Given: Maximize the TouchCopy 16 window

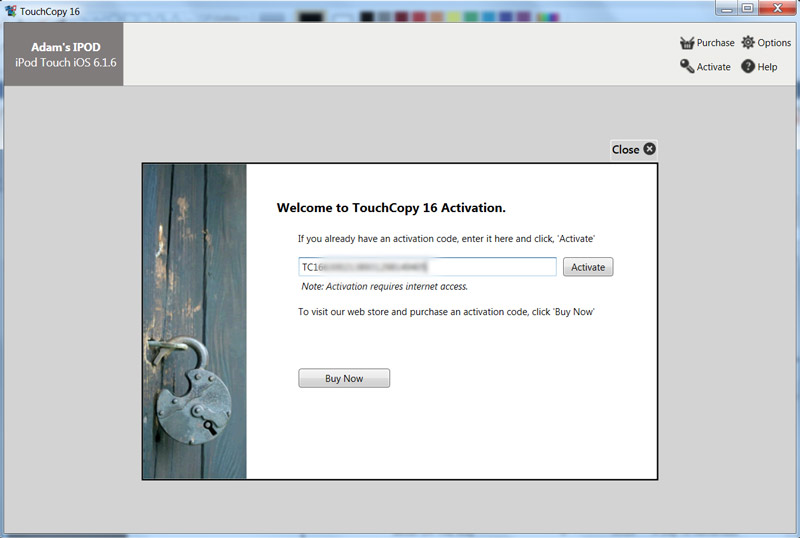Looking at the screenshot, I should (x=747, y=8).
